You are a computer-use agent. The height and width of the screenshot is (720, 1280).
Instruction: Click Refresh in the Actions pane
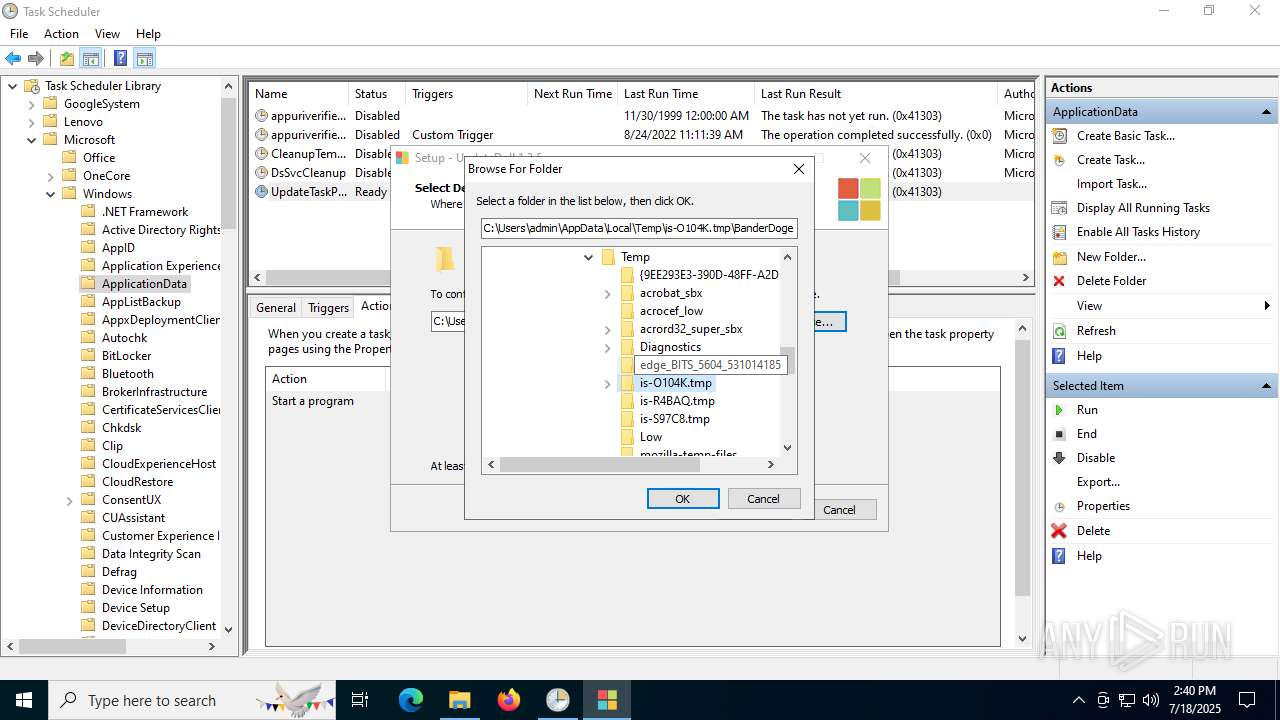[x=1096, y=331]
